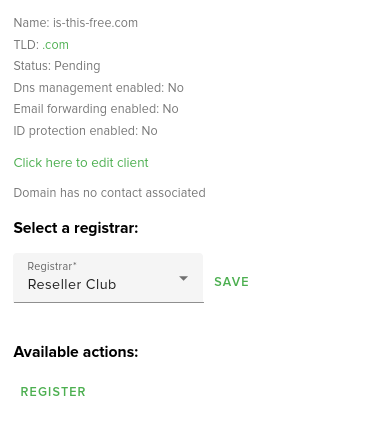Click the SAVE button beside Registrar
This screenshot has width=373, height=421.
[231, 282]
